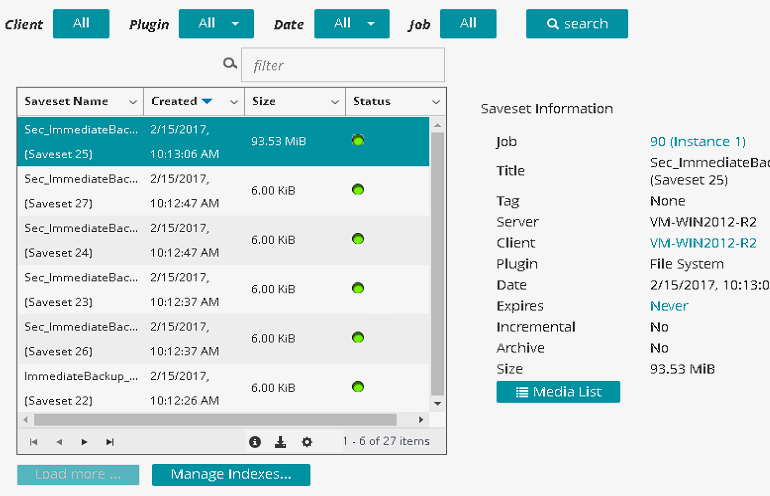The image size is (770, 496).
Task: Select the Saveset 23 row name
Action: click(x=81, y=289)
